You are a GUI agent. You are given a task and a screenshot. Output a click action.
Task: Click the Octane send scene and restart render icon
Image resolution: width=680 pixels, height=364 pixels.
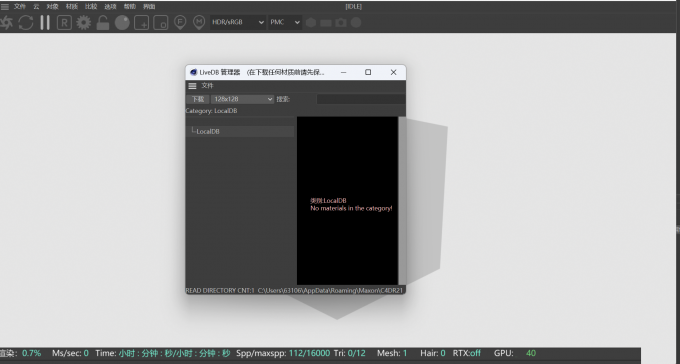click(x=6, y=23)
